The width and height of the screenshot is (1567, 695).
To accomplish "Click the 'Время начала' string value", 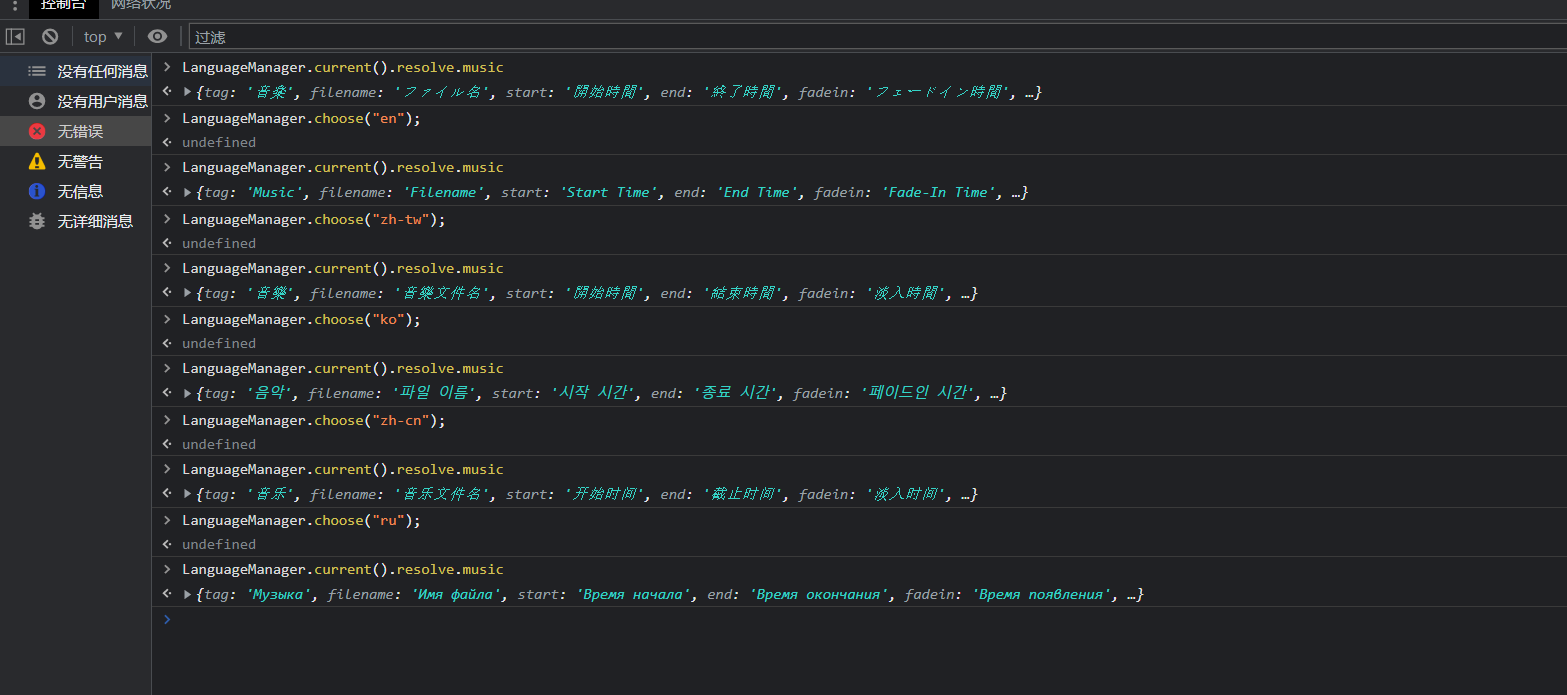I will coord(634,594).
